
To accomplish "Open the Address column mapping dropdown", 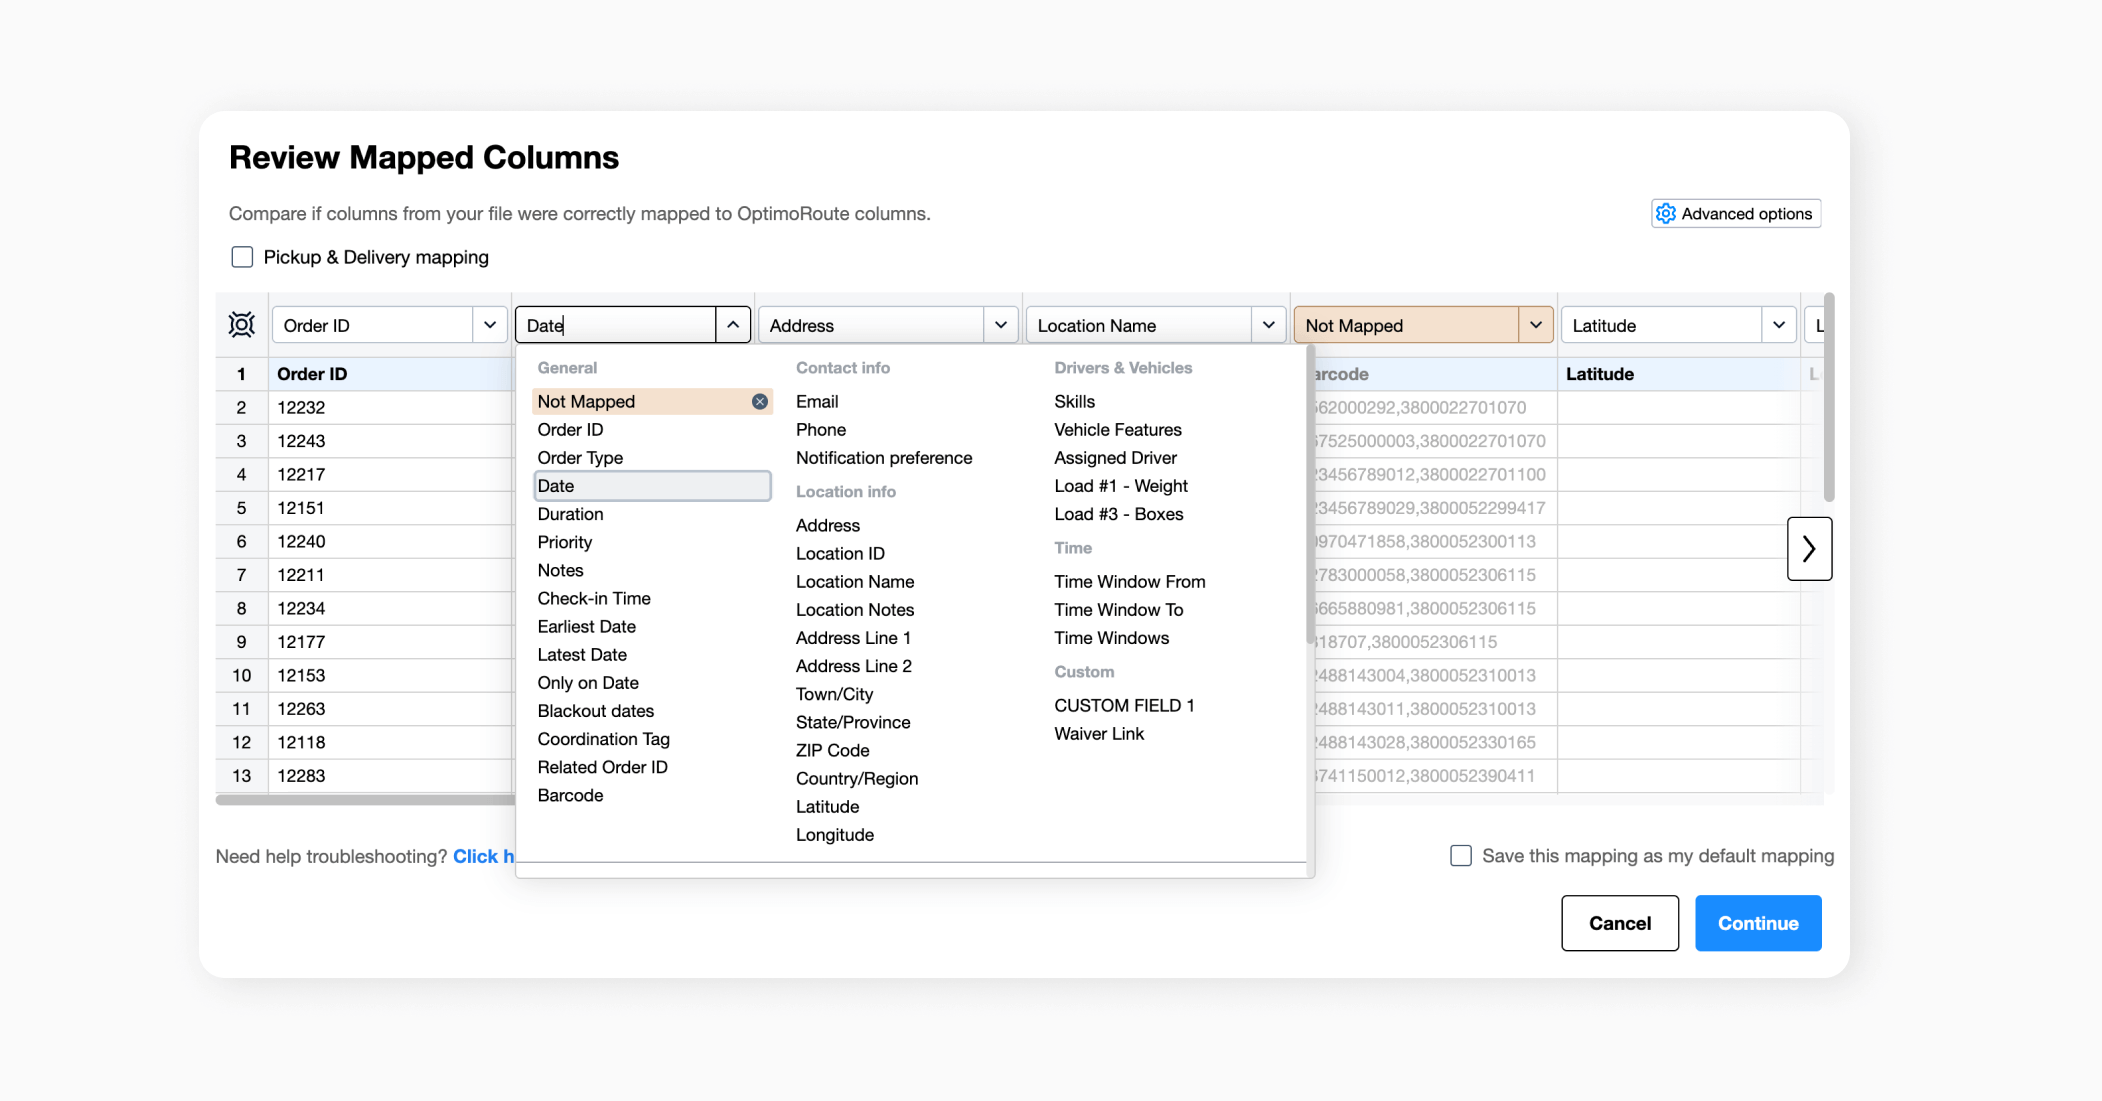I will pyautogui.click(x=1001, y=324).
